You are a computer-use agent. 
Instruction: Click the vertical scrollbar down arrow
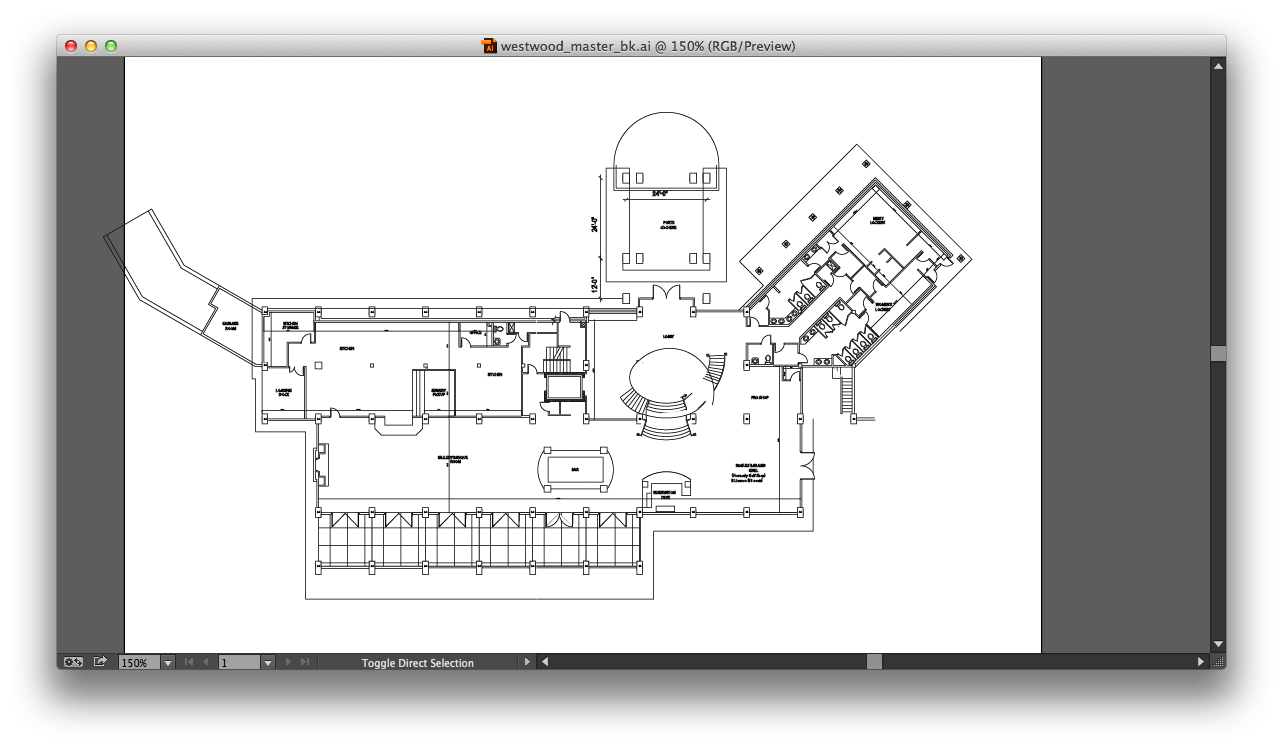point(1218,644)
